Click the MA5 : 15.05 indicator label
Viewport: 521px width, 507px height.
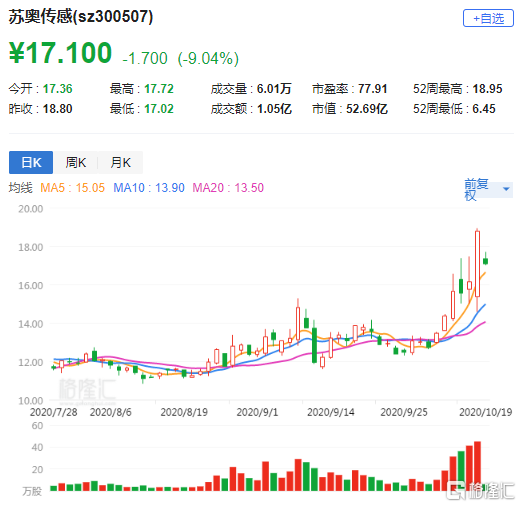tap(72, 188)
